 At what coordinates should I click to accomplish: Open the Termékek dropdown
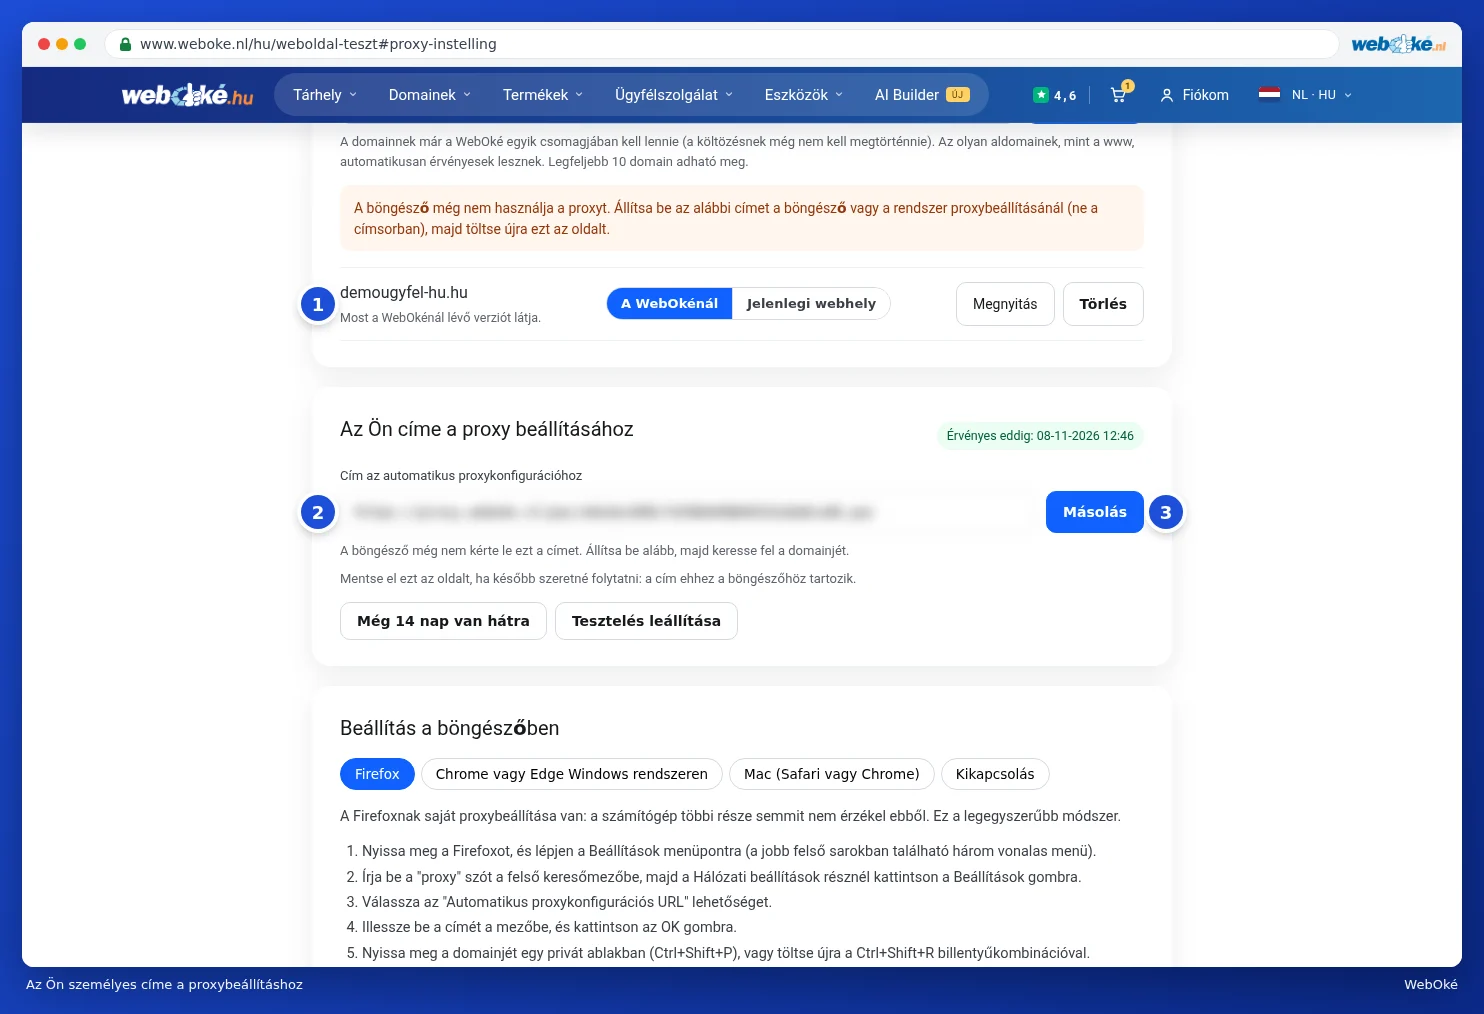coord(543,95)
